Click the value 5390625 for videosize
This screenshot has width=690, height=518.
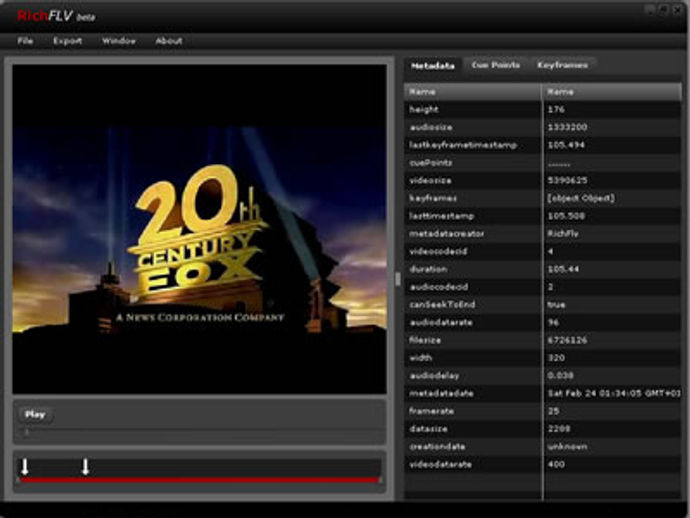[567, 180]
